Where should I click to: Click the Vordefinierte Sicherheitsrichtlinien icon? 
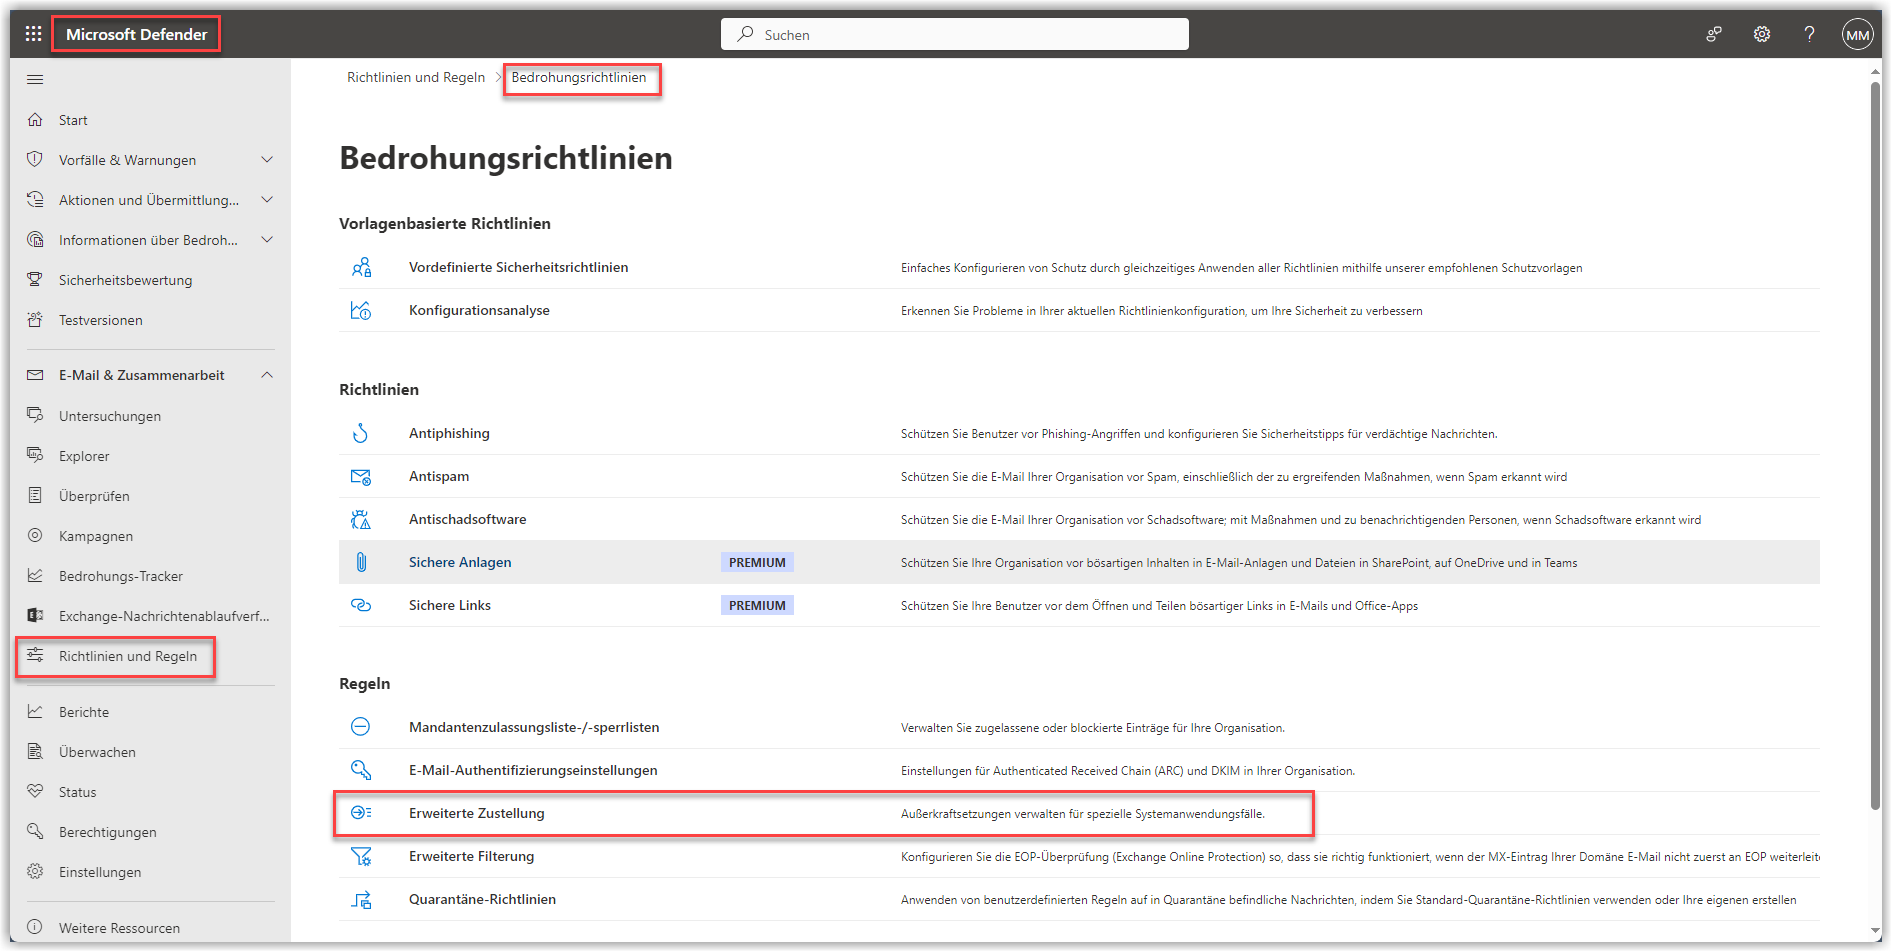pyautogui.click(x=361, y=267)
